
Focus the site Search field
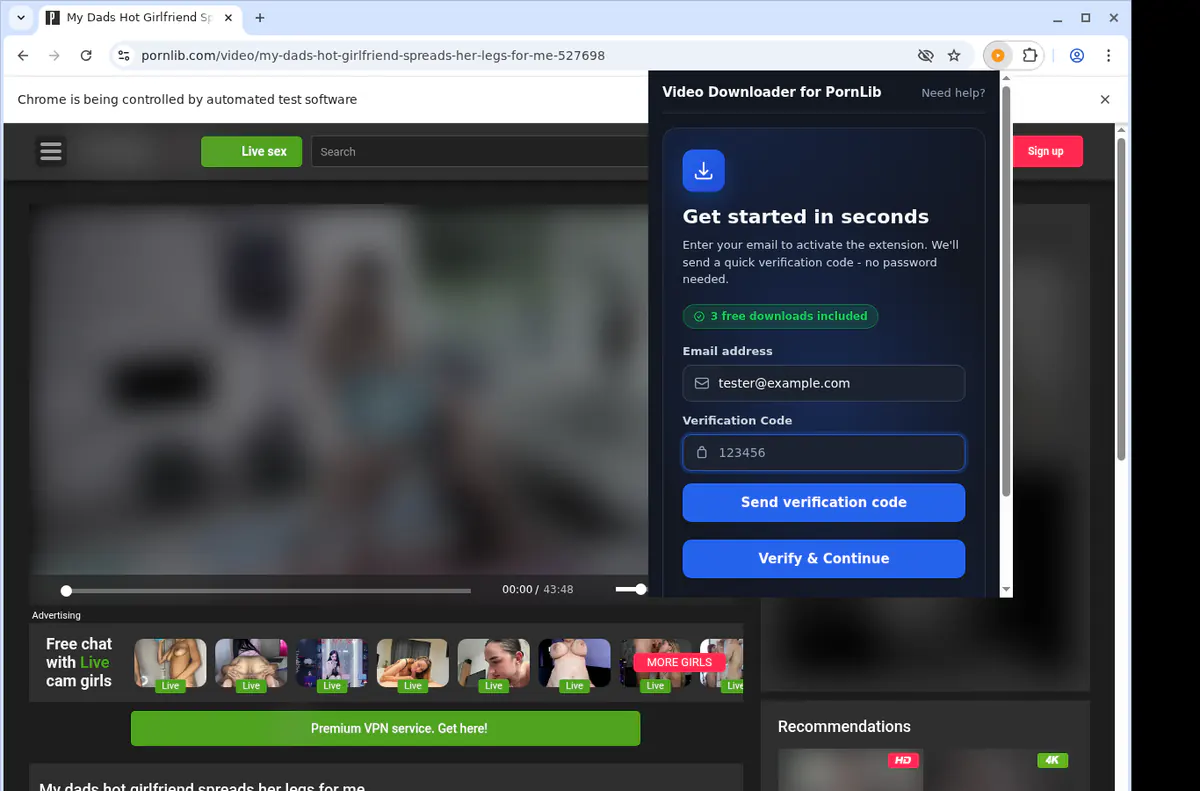[x=480, y=152]
